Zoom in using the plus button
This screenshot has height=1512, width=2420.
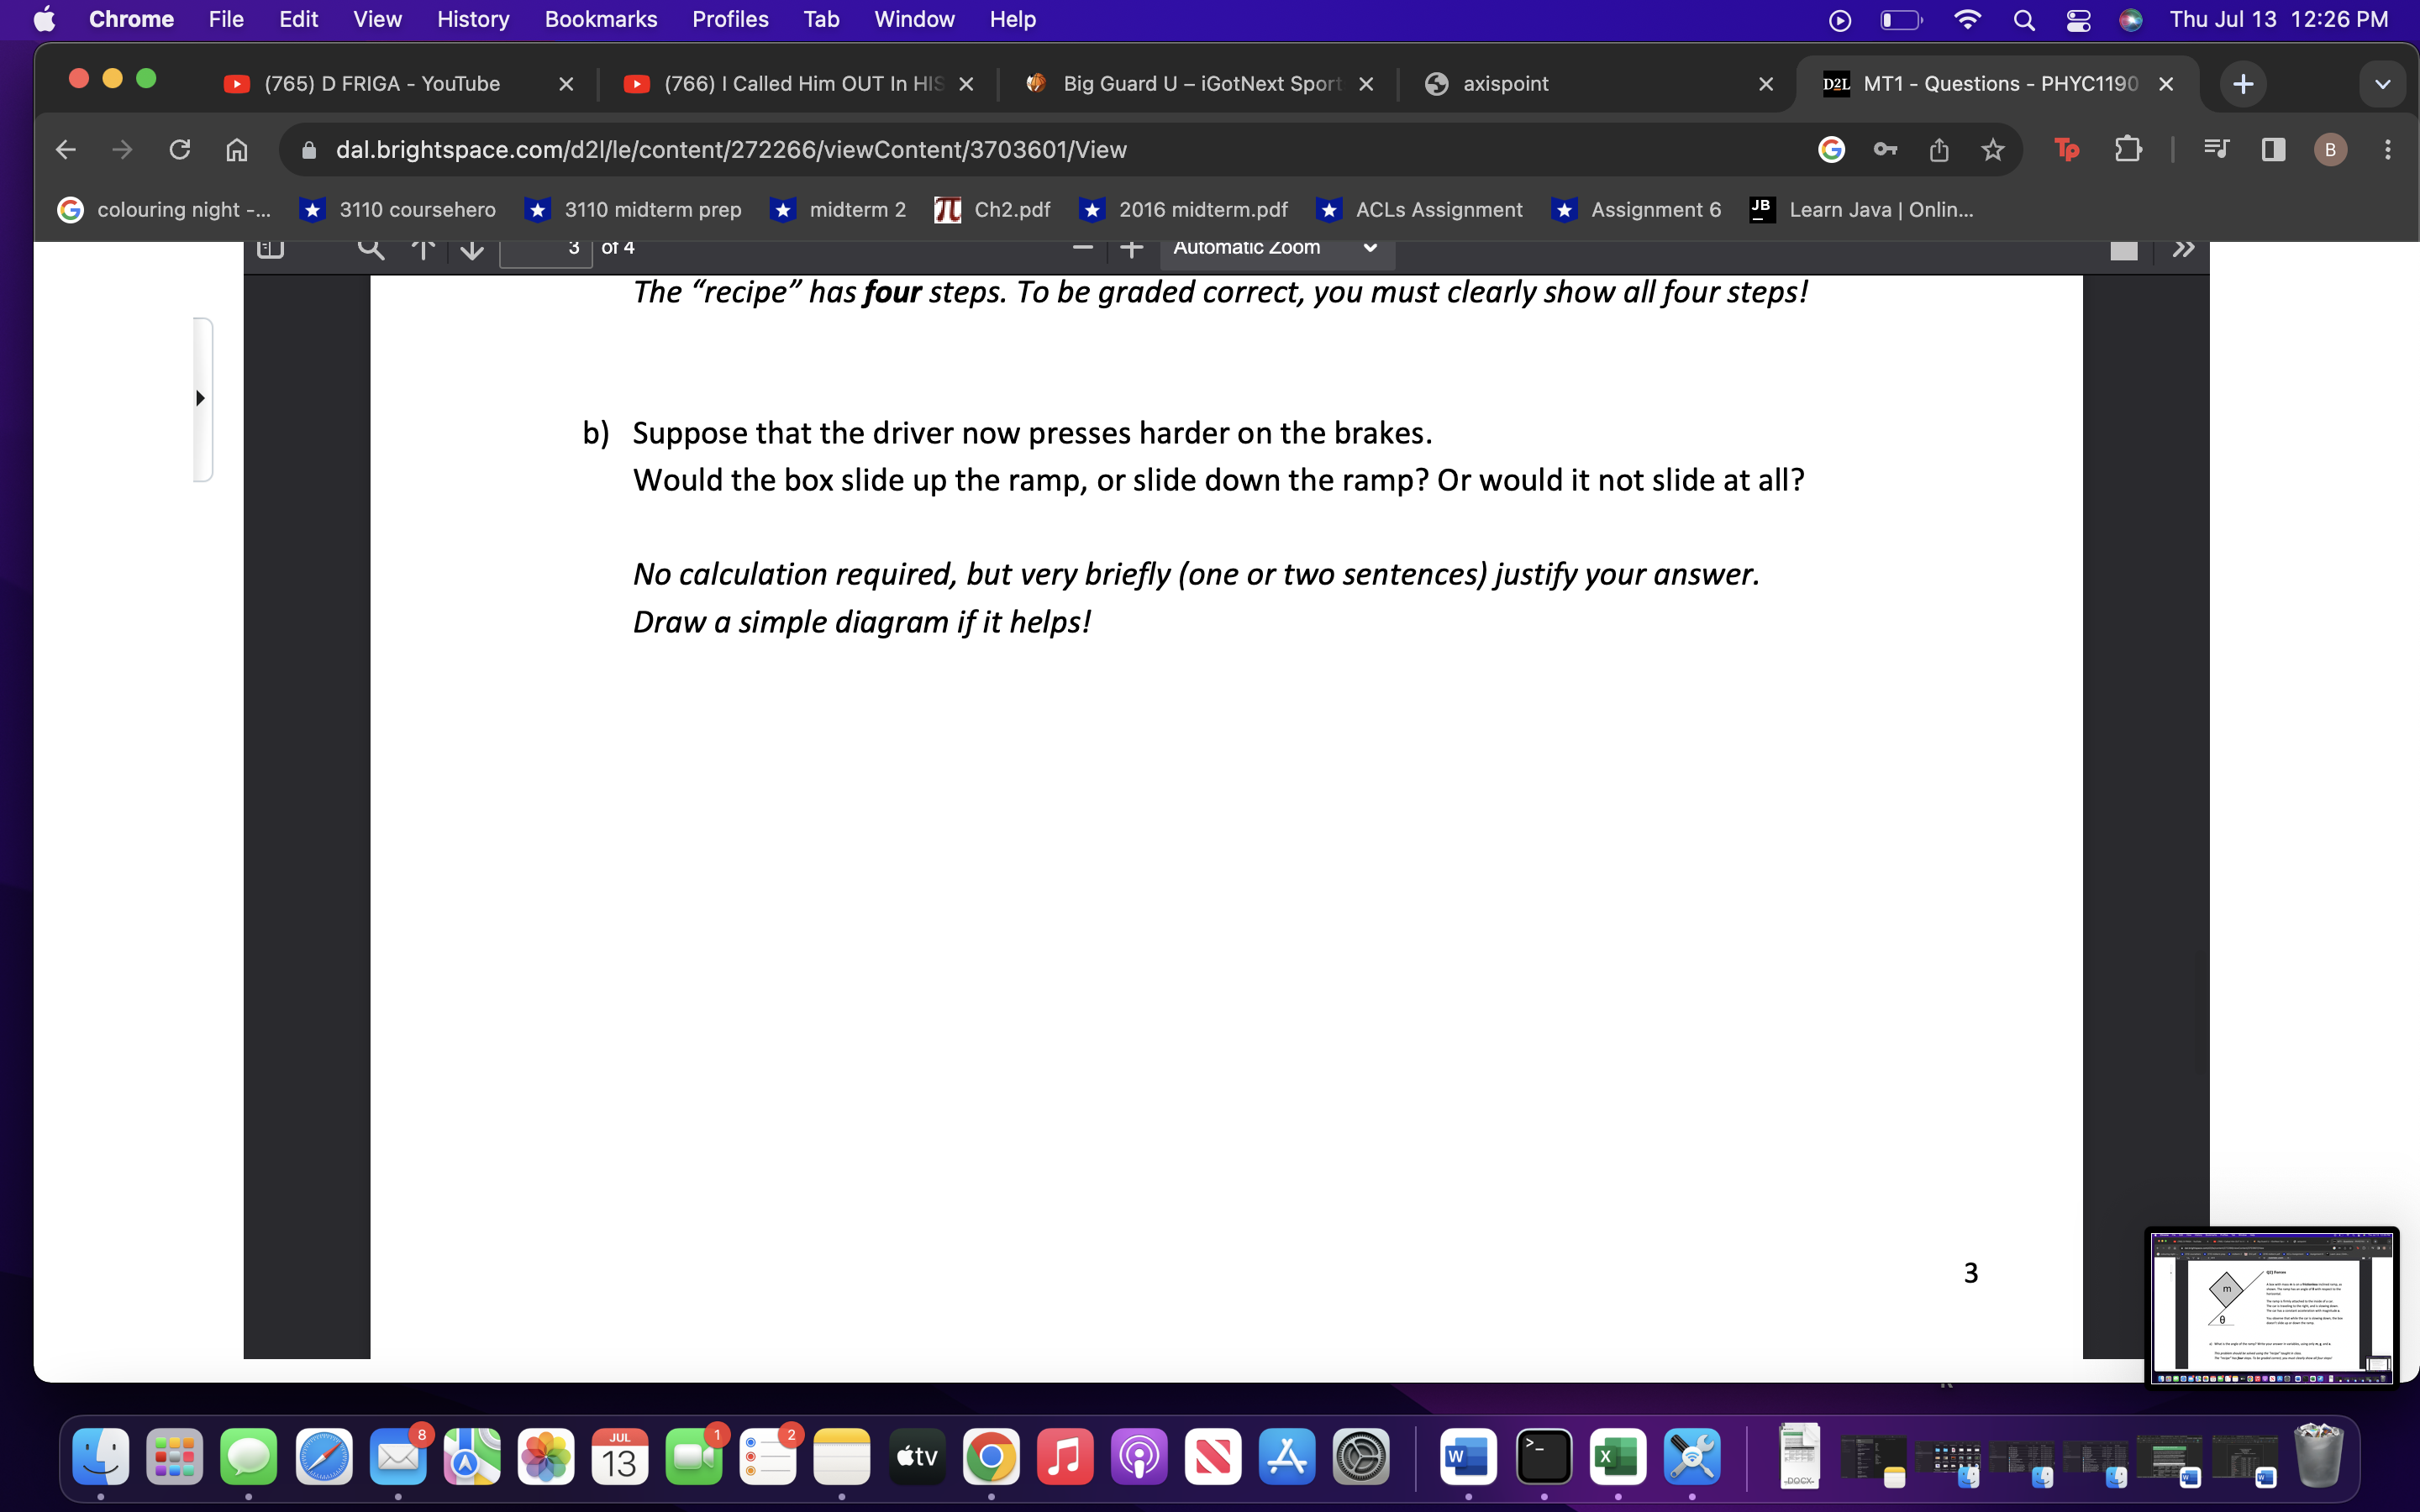point(1131,249)
